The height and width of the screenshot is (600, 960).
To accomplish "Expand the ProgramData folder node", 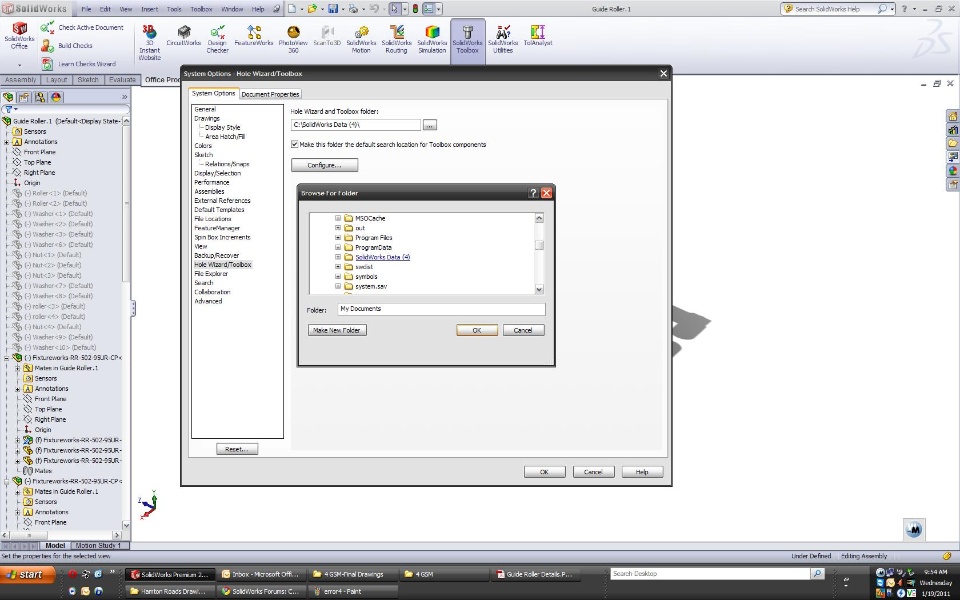I will coord(337,247).
